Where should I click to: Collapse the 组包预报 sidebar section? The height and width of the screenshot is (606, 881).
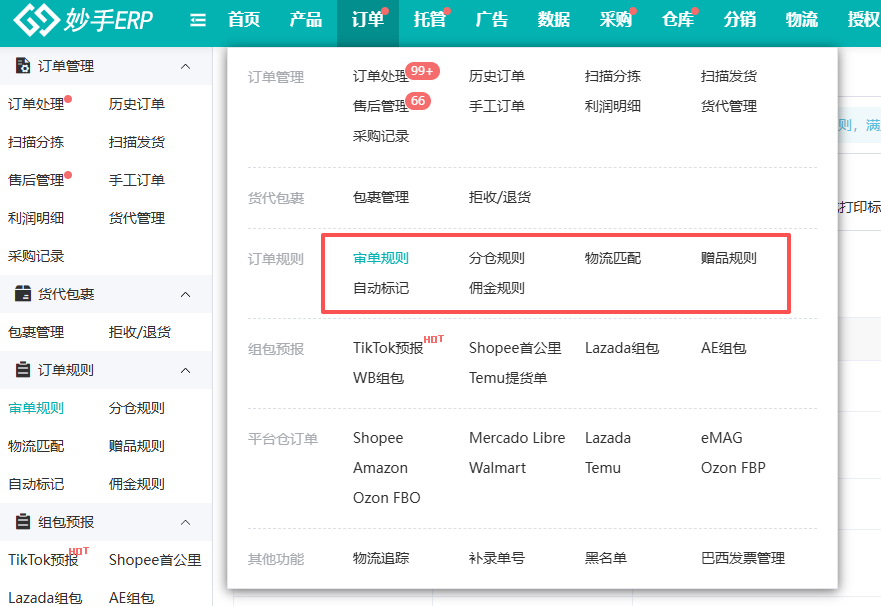click(185, 521)
